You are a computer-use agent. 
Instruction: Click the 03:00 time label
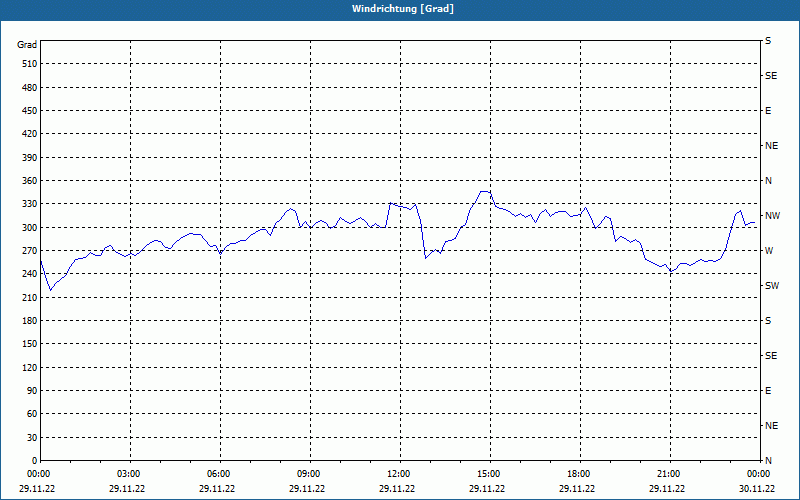point(128,474)
